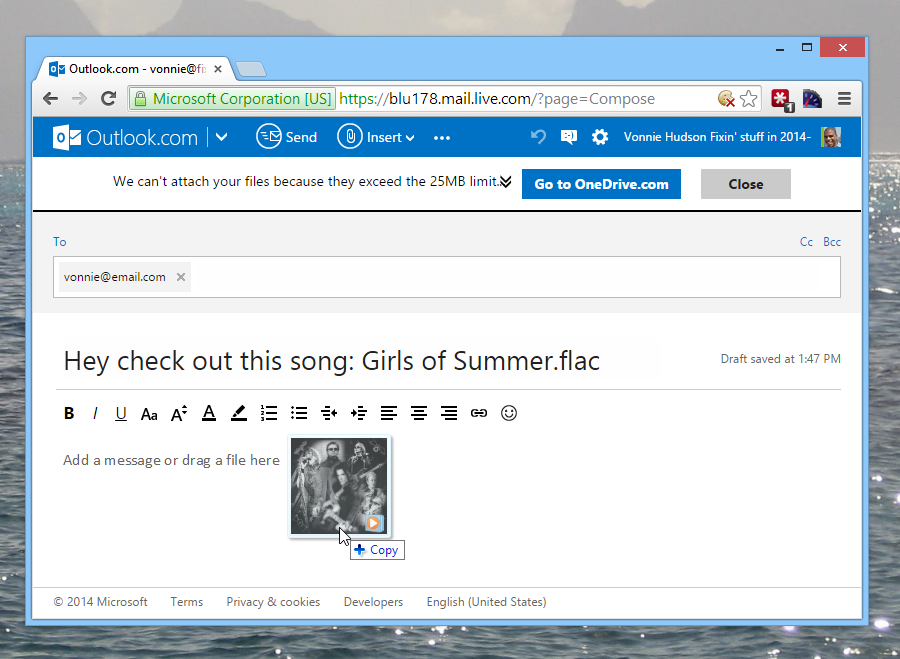Open the font color picker
The image size is (900, 659).
209,413
